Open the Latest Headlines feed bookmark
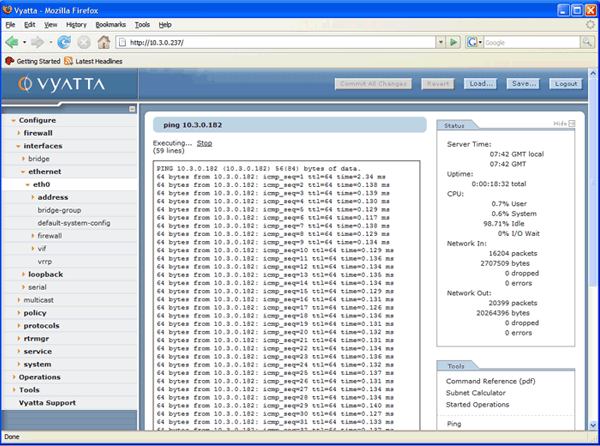 click(x=104, y=61)
